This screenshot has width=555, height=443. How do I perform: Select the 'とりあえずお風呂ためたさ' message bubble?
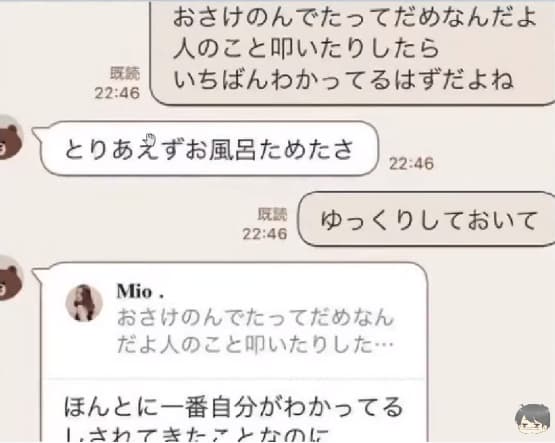(x=210, y=148)
